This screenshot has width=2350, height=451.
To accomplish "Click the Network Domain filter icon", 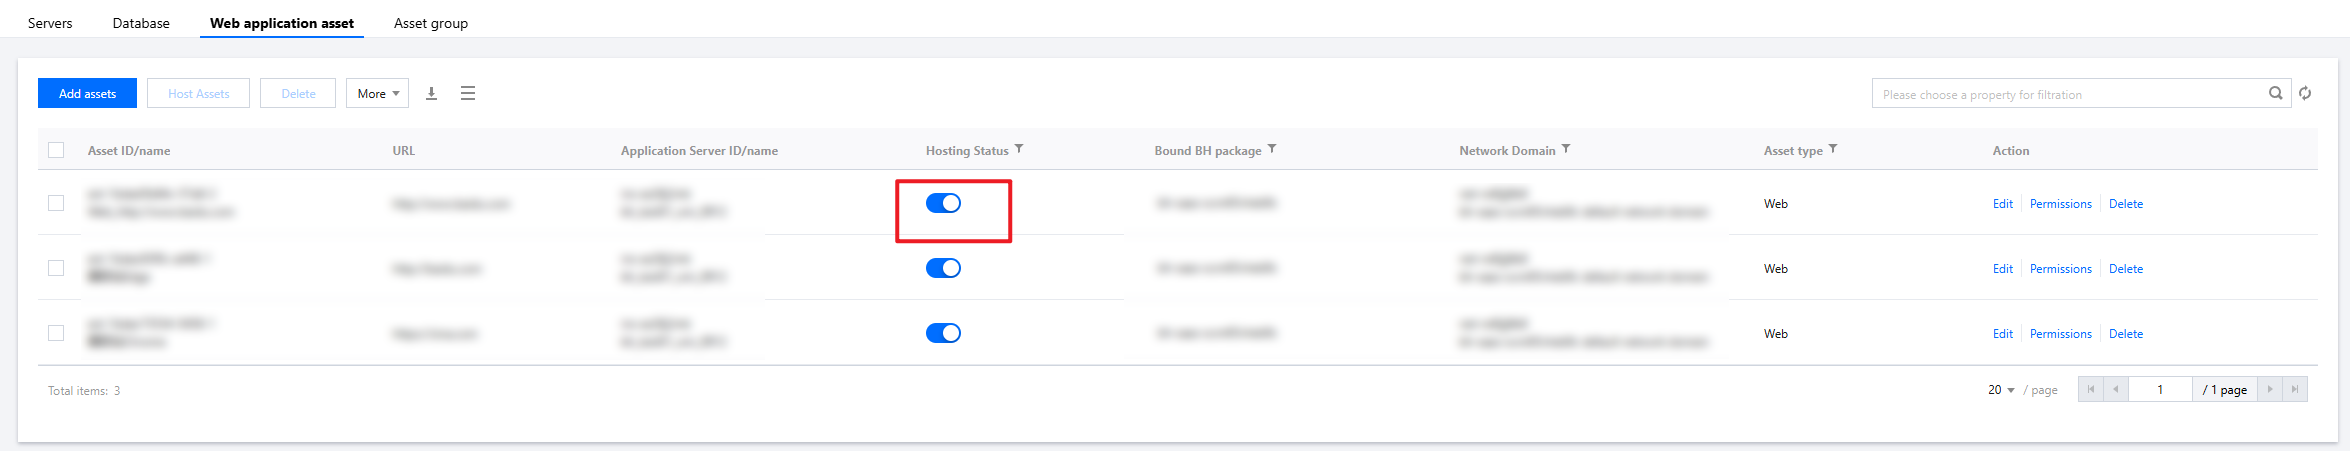I will [1566, 149].
